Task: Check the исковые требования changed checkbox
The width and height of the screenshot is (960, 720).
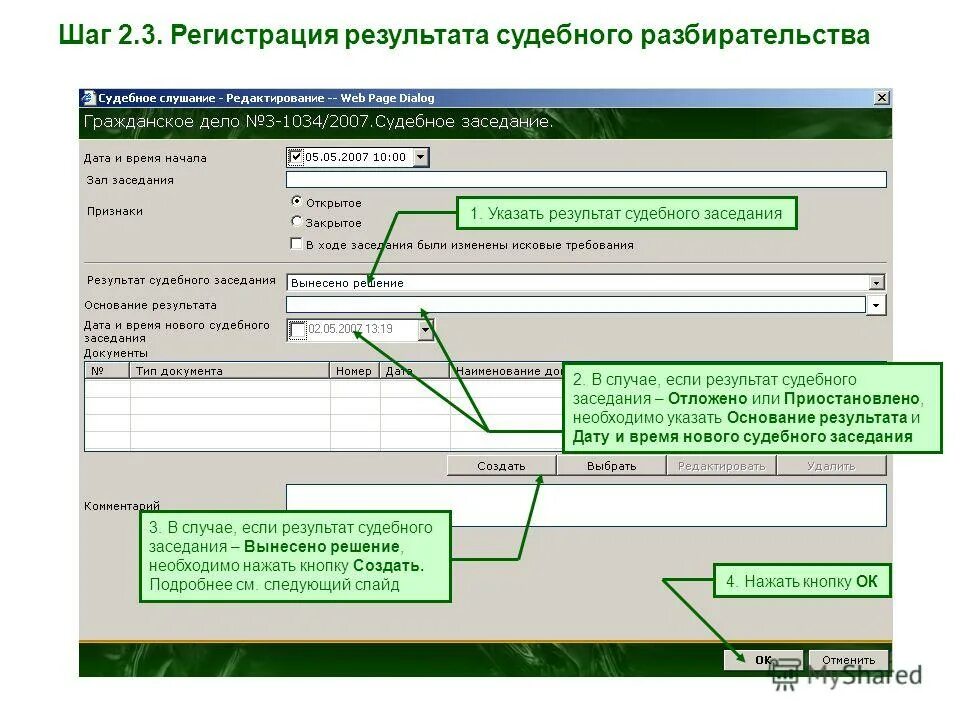Action: click(294, 243)
